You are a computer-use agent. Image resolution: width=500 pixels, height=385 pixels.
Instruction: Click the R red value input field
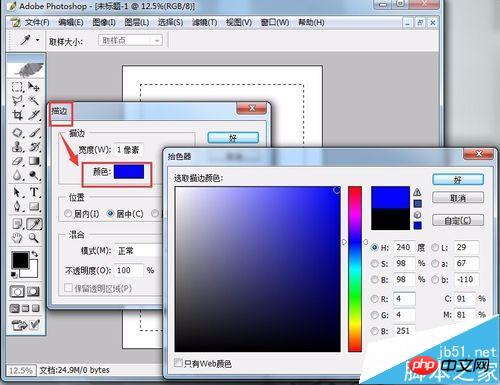coord(404,298)
